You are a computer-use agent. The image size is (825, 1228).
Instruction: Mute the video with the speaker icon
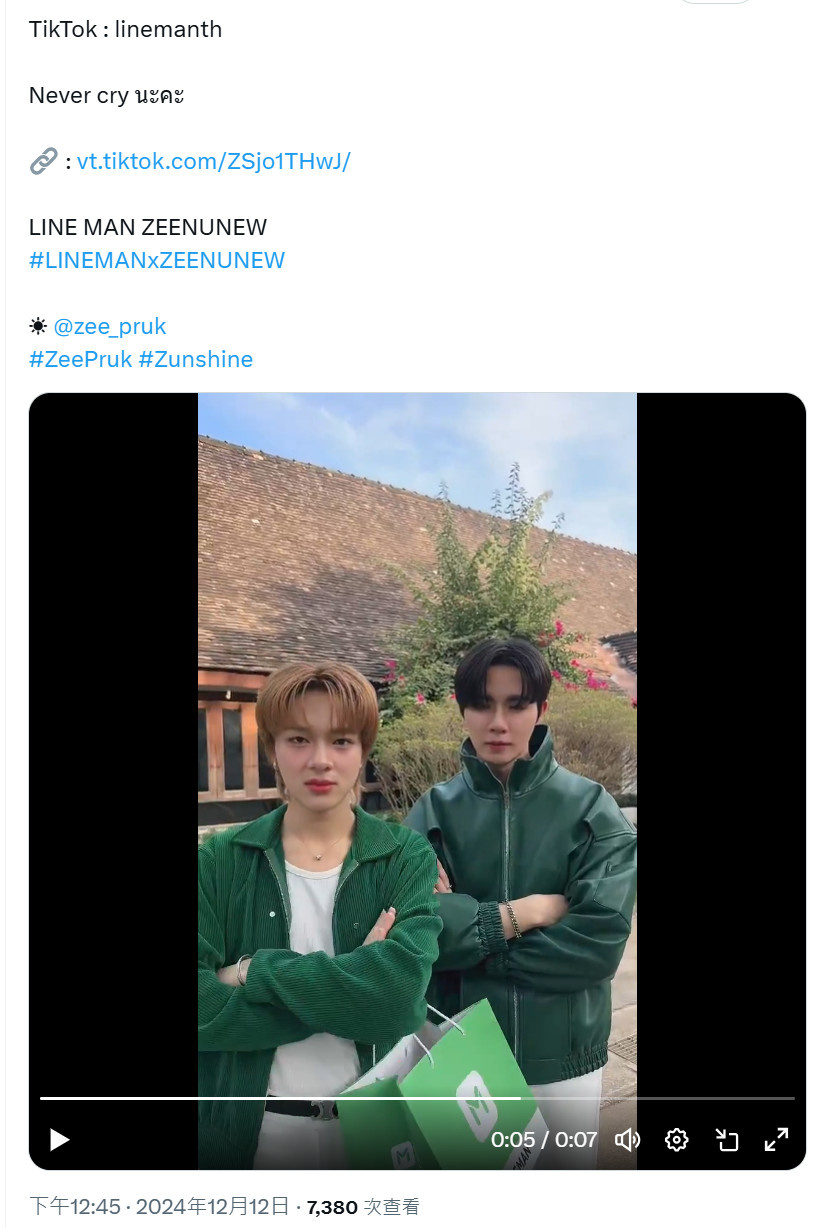(x=627, y=1139)
